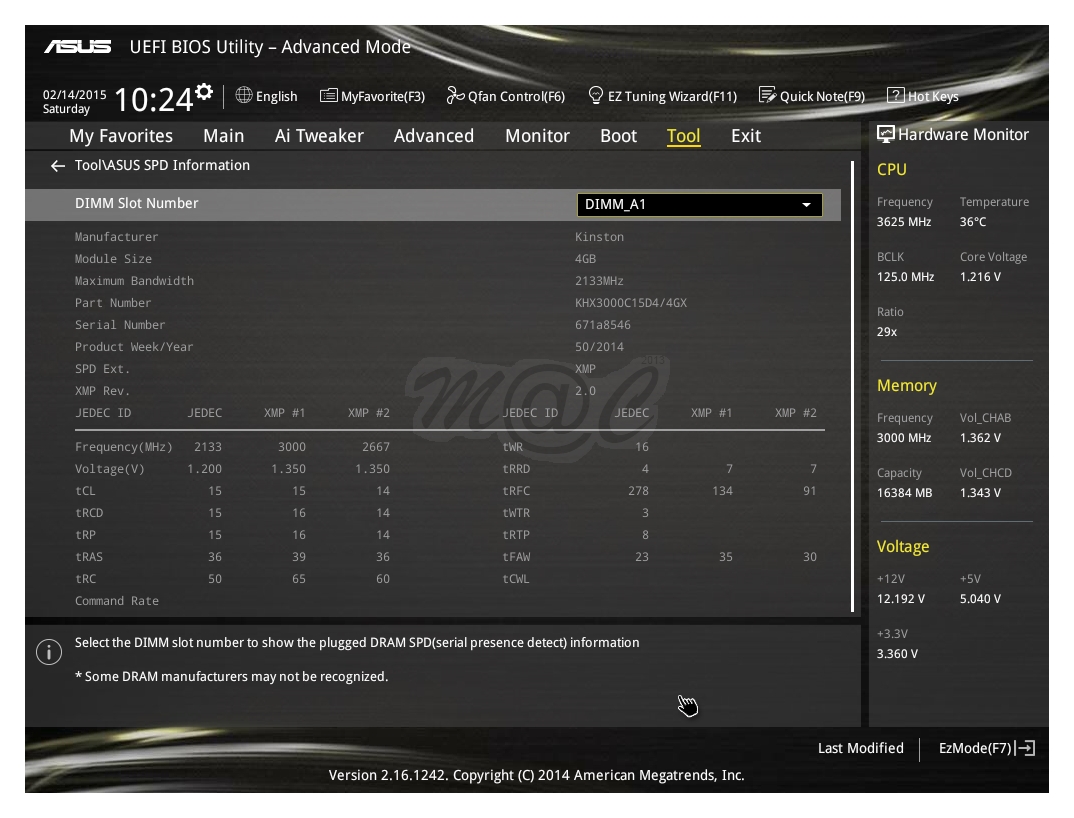Click the Hardware Monitor screen icon
The height and width of the screenshot is (818, 1074).
pos(886,134)
